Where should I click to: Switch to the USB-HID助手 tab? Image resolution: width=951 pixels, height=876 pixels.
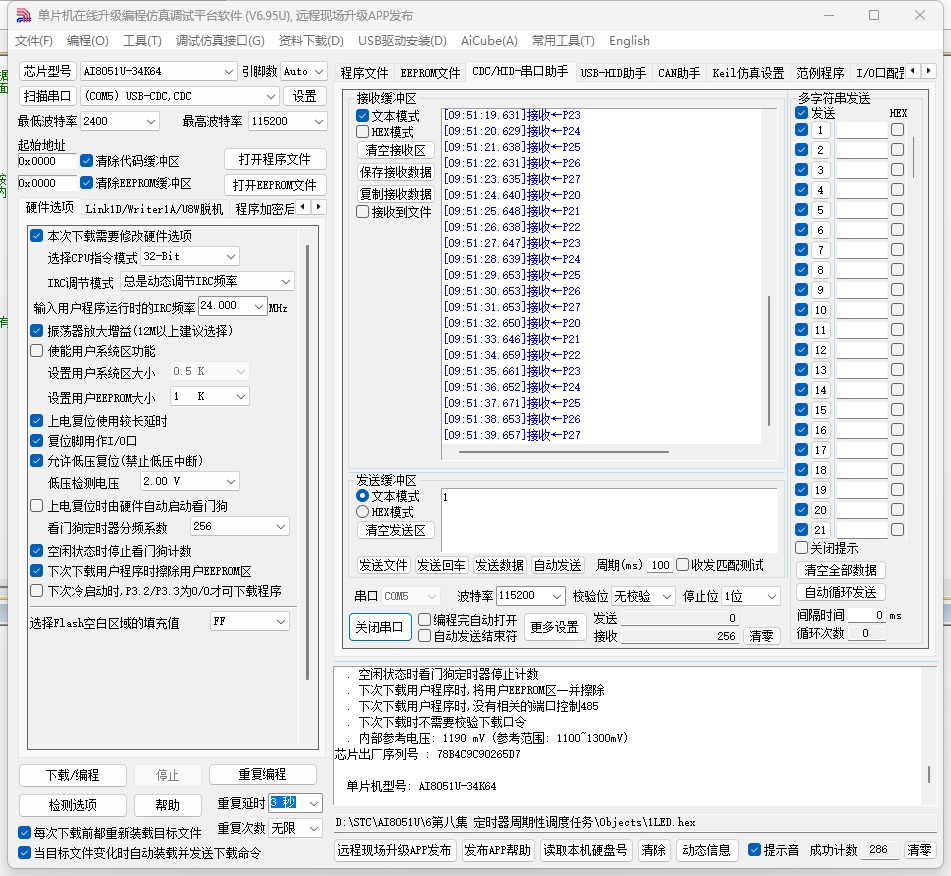613,73
